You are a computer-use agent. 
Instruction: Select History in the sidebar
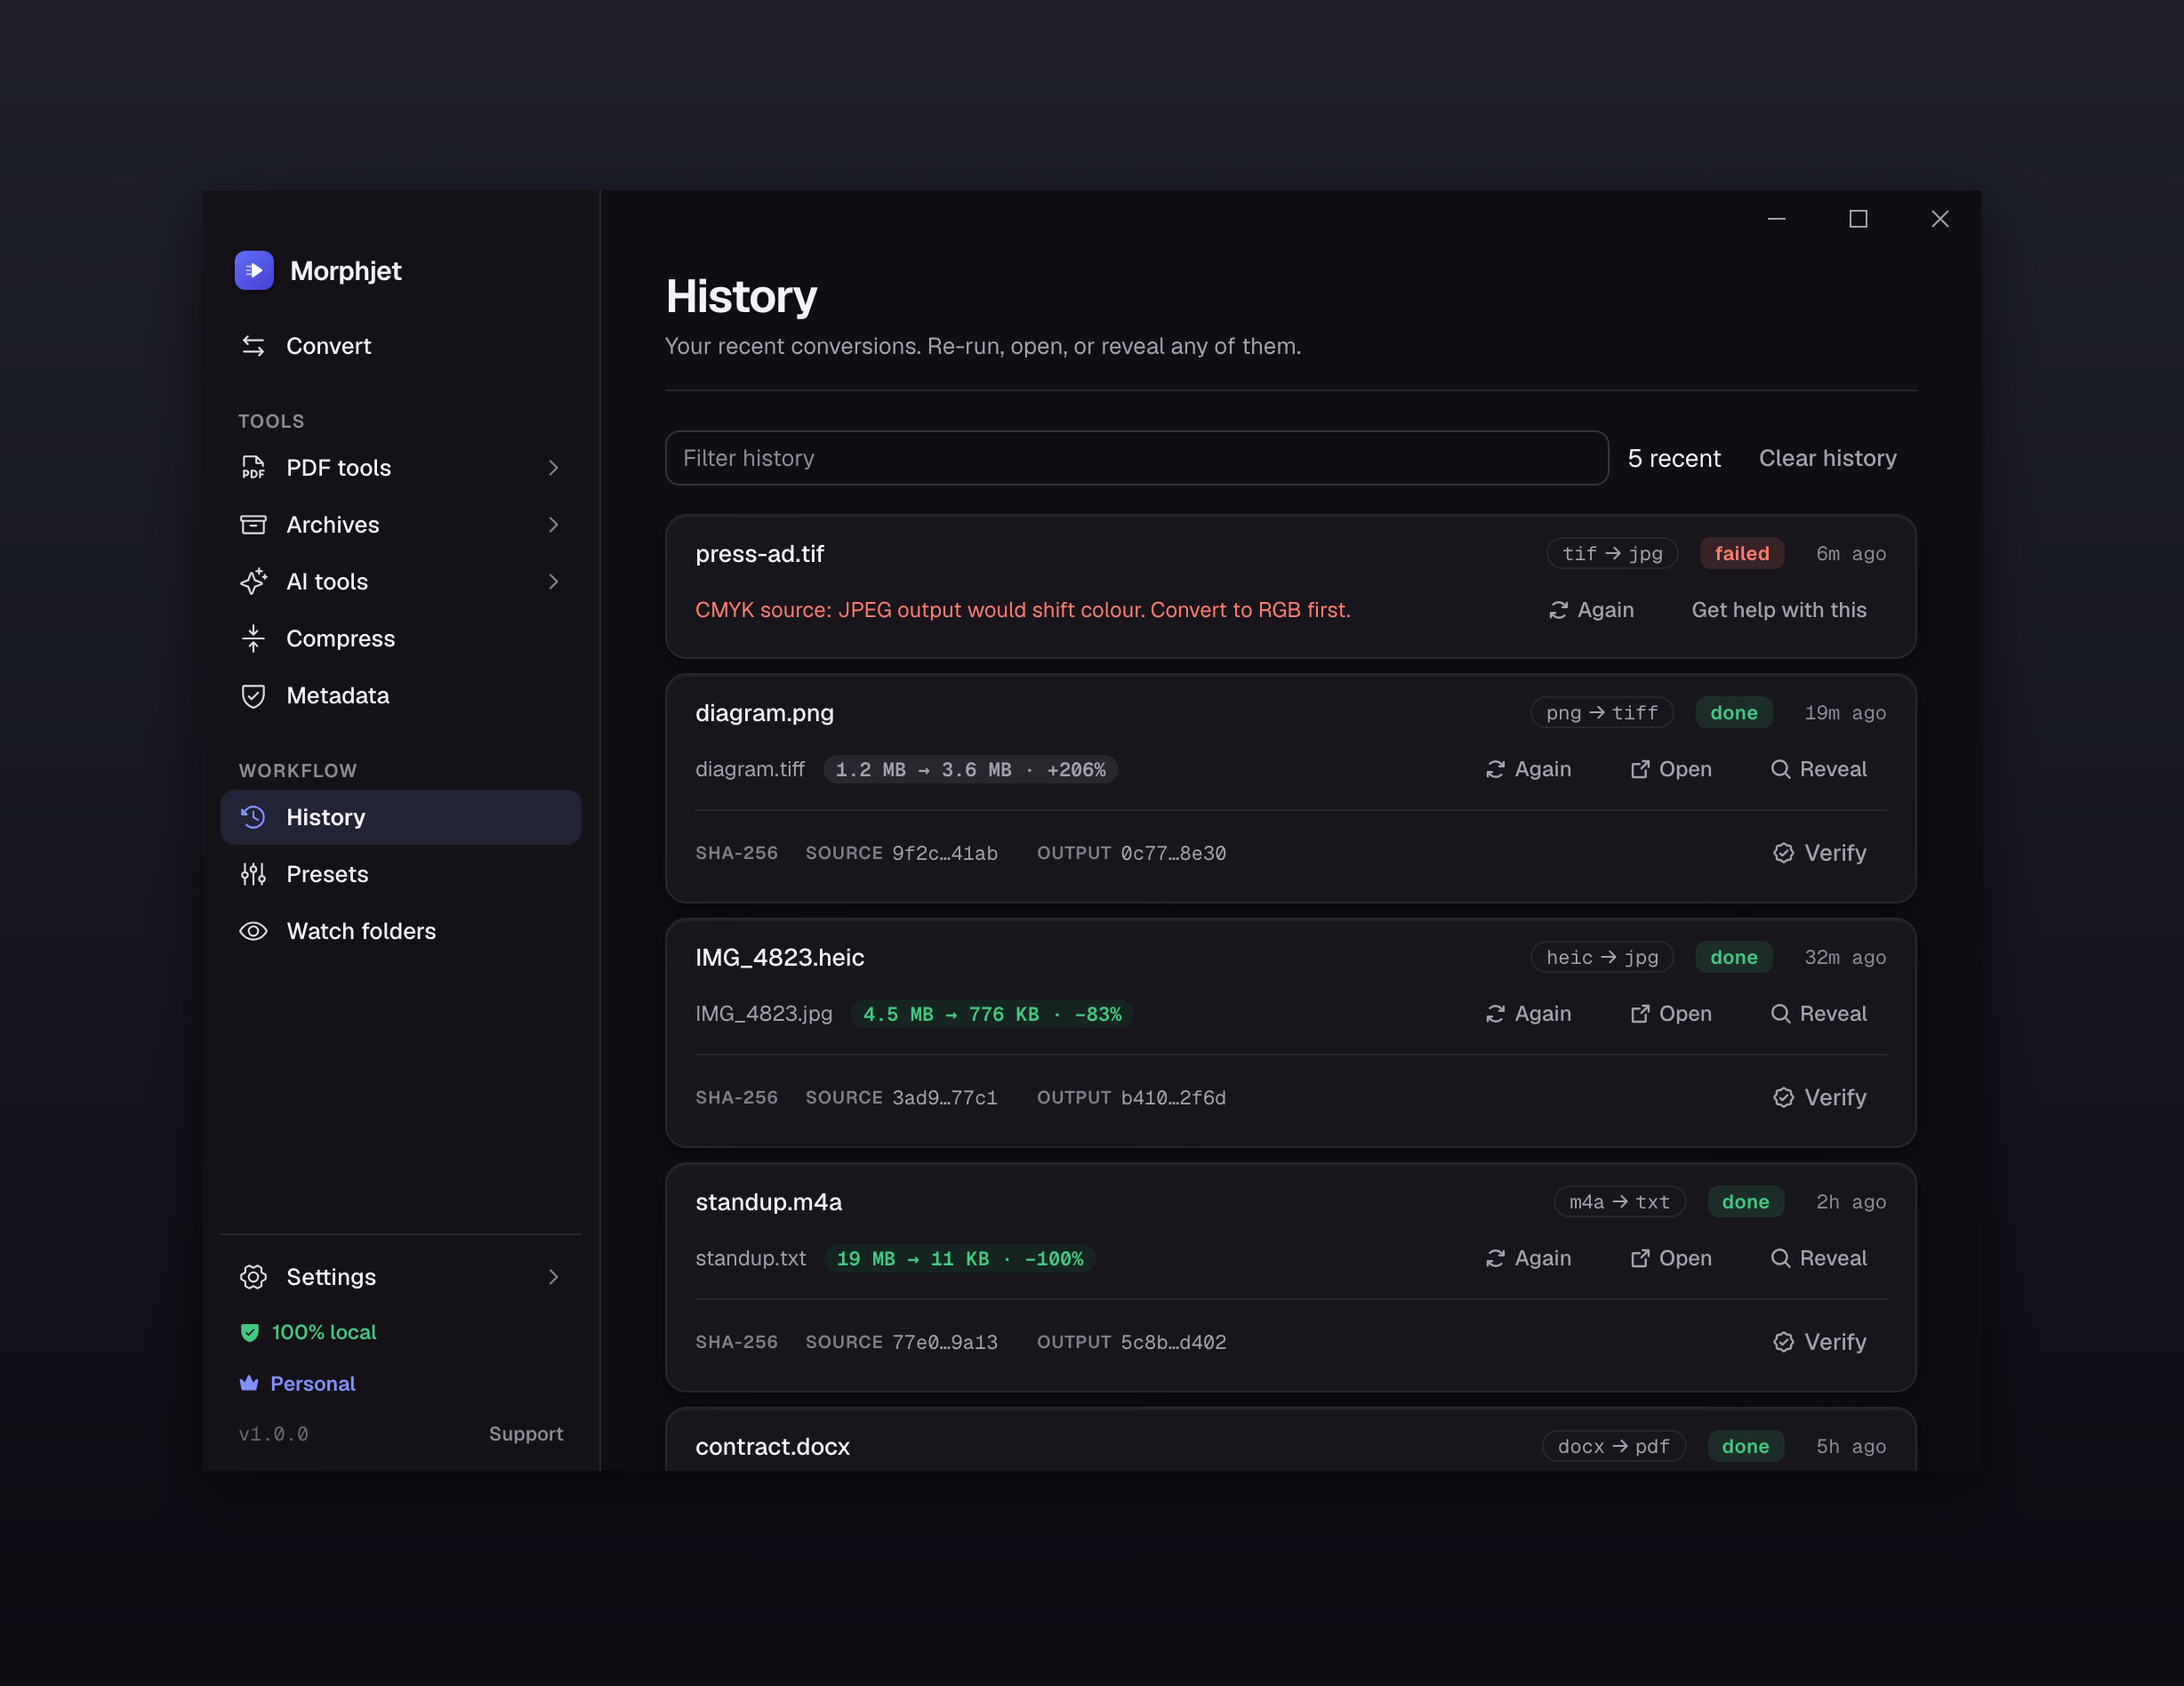pos(400,817)
